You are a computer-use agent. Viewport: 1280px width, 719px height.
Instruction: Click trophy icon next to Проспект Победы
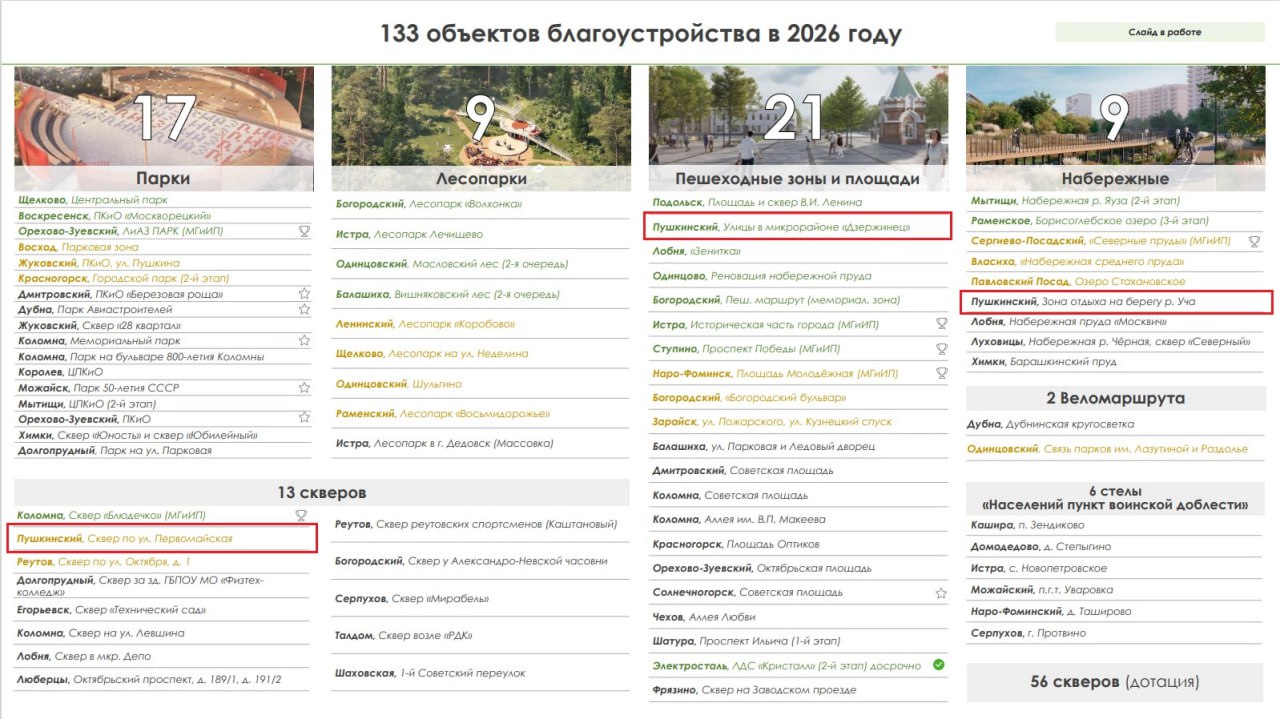pos(941,349)
